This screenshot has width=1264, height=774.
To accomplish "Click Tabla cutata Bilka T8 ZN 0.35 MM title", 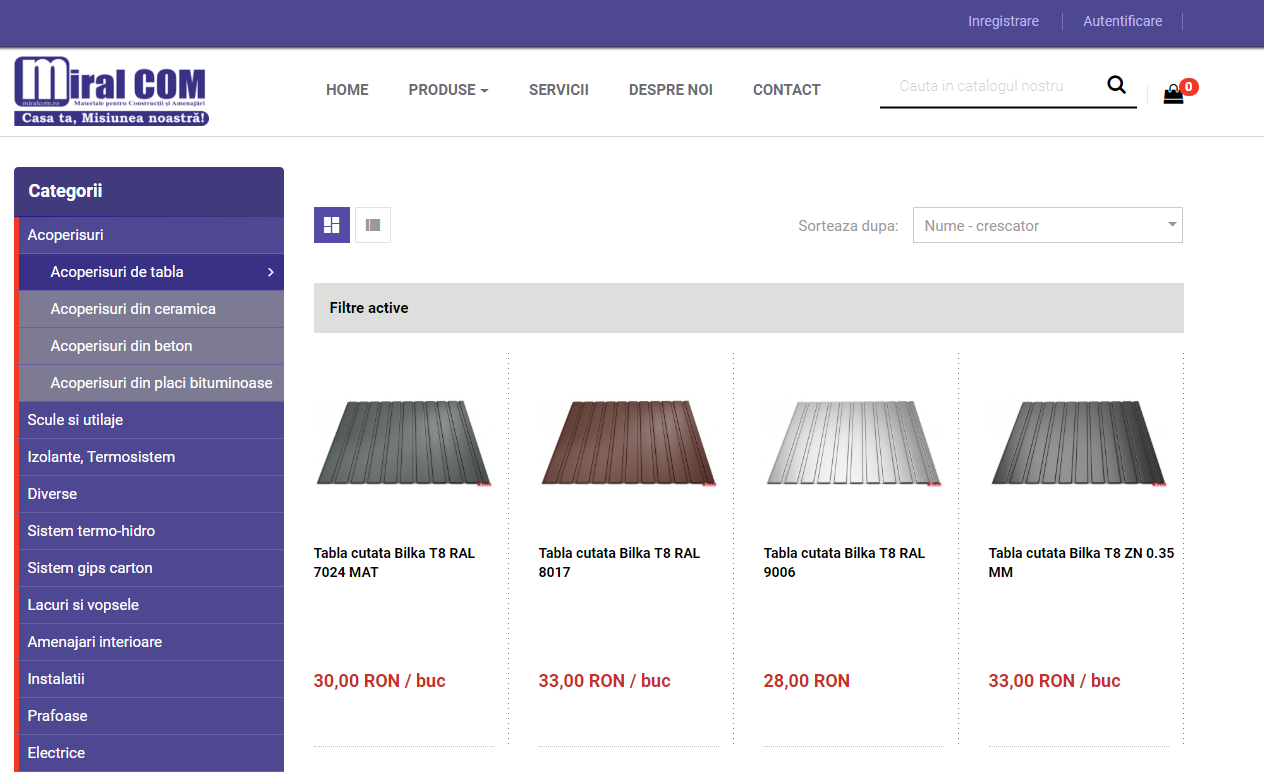I will 1082,563.
